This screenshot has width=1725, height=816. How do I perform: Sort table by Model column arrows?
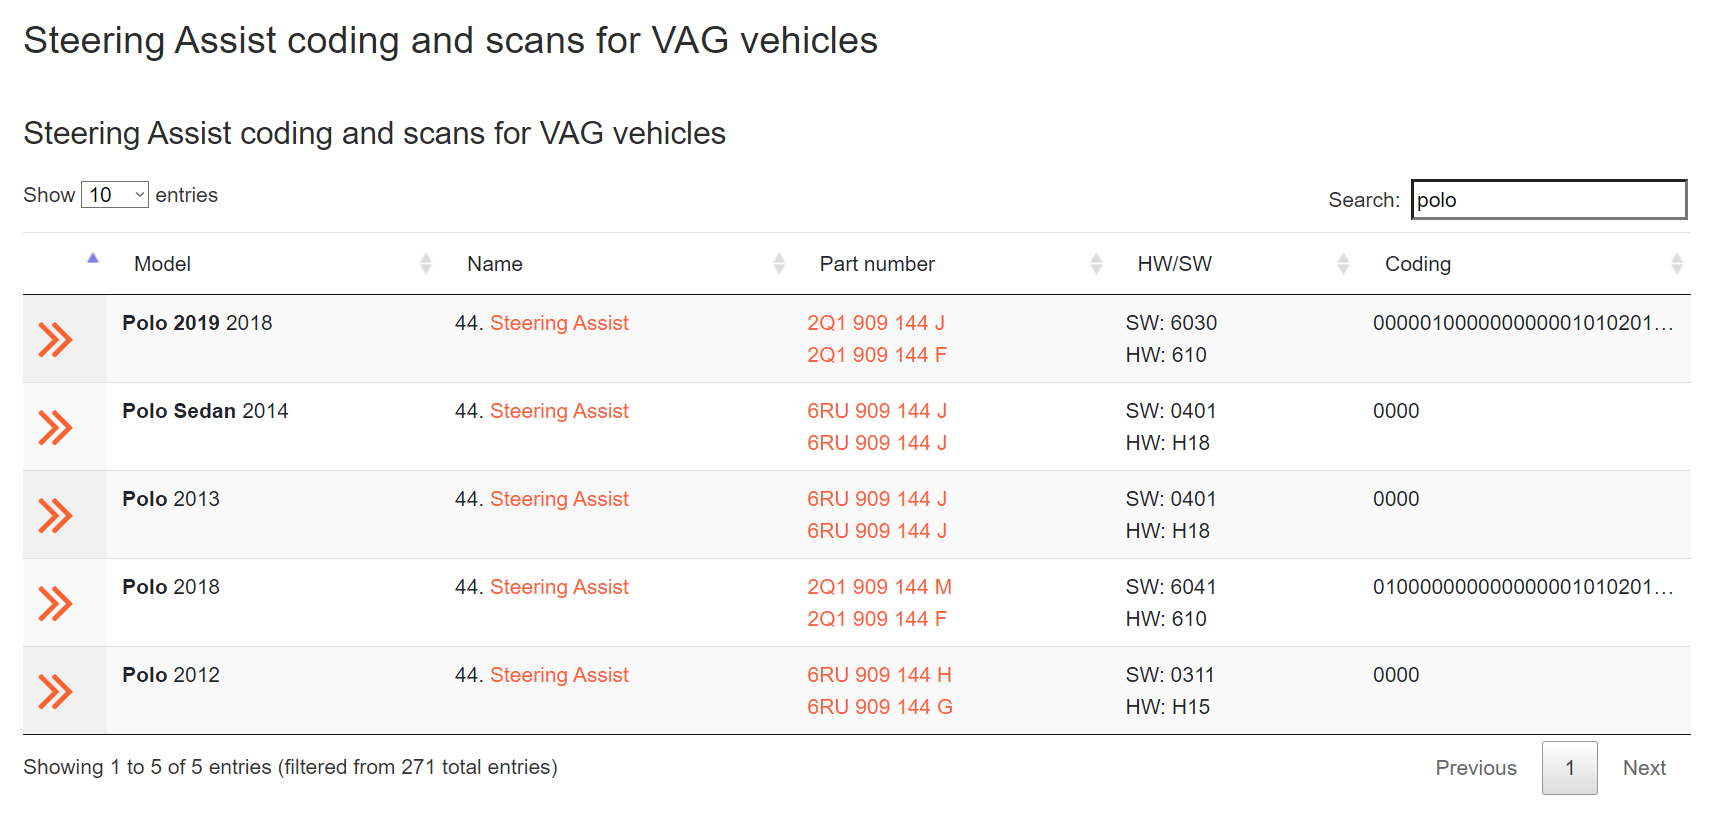click(426, 264)
